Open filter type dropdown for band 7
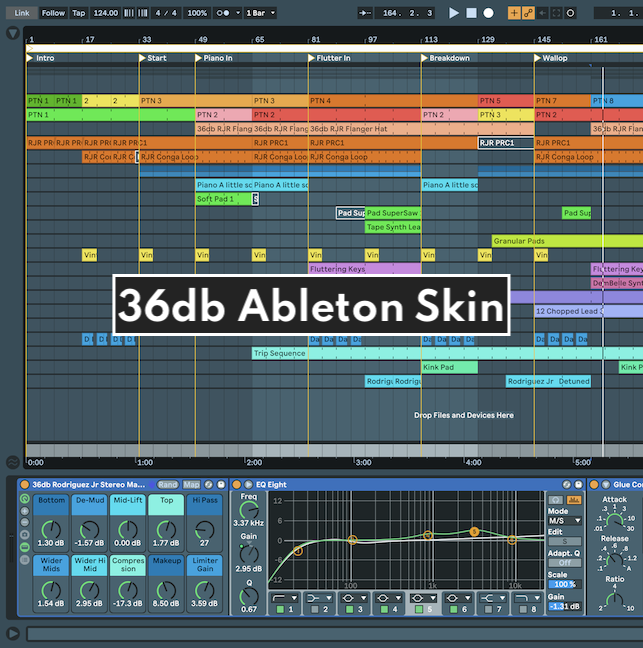The image size is (643, 648). coord(493,598)
